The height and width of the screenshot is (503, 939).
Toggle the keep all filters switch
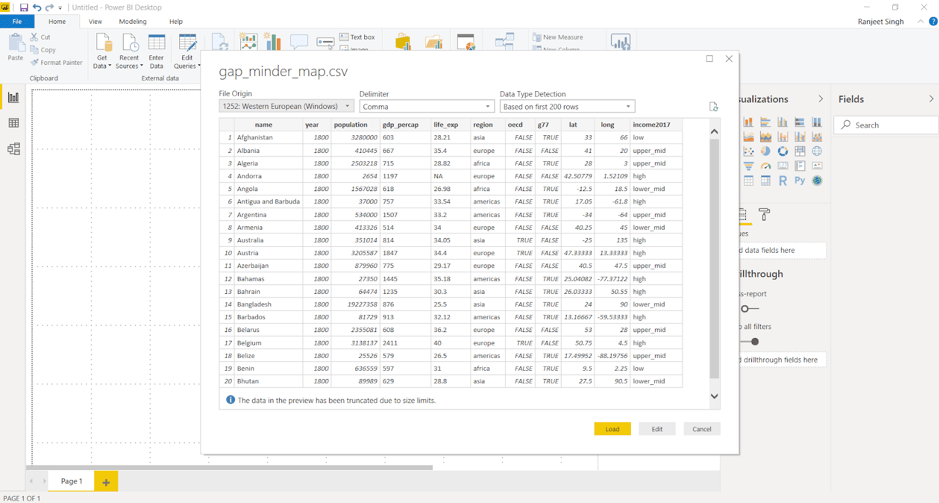(x=749, y=342)
